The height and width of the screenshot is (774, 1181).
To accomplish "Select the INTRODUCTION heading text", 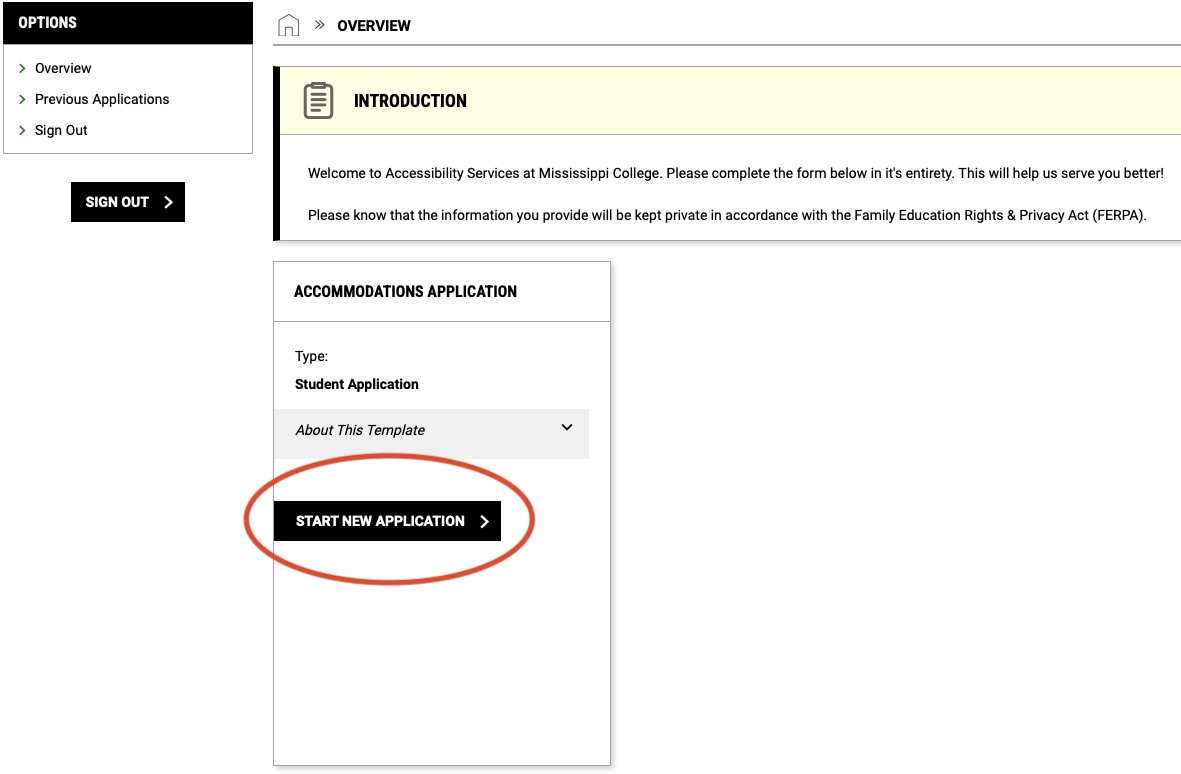I will pos(410,101).
